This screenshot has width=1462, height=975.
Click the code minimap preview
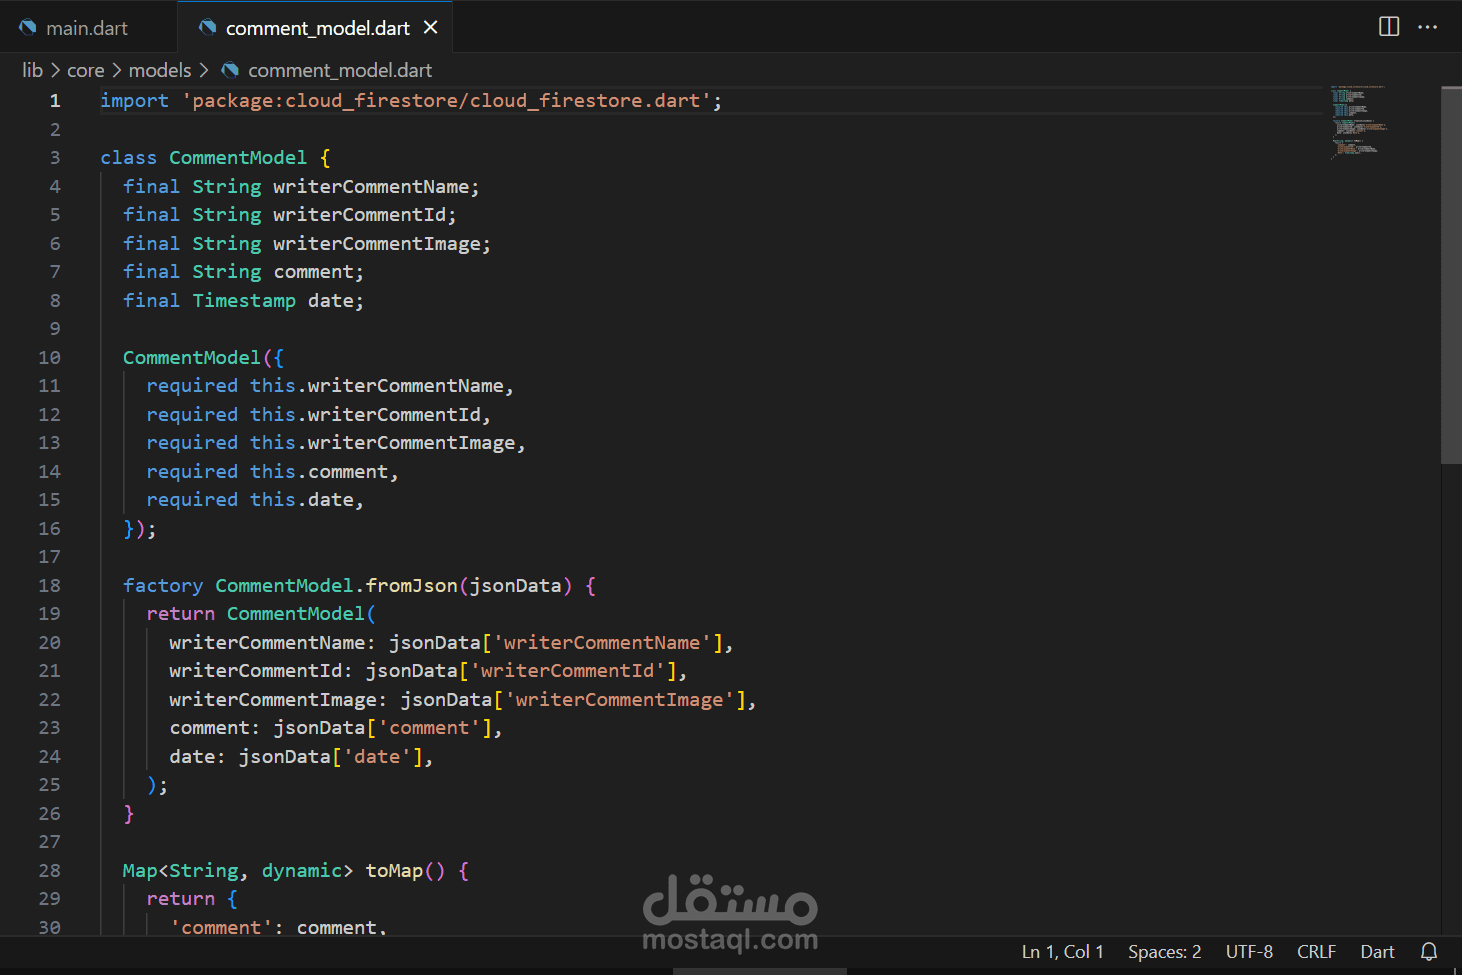coord(1358,122)
